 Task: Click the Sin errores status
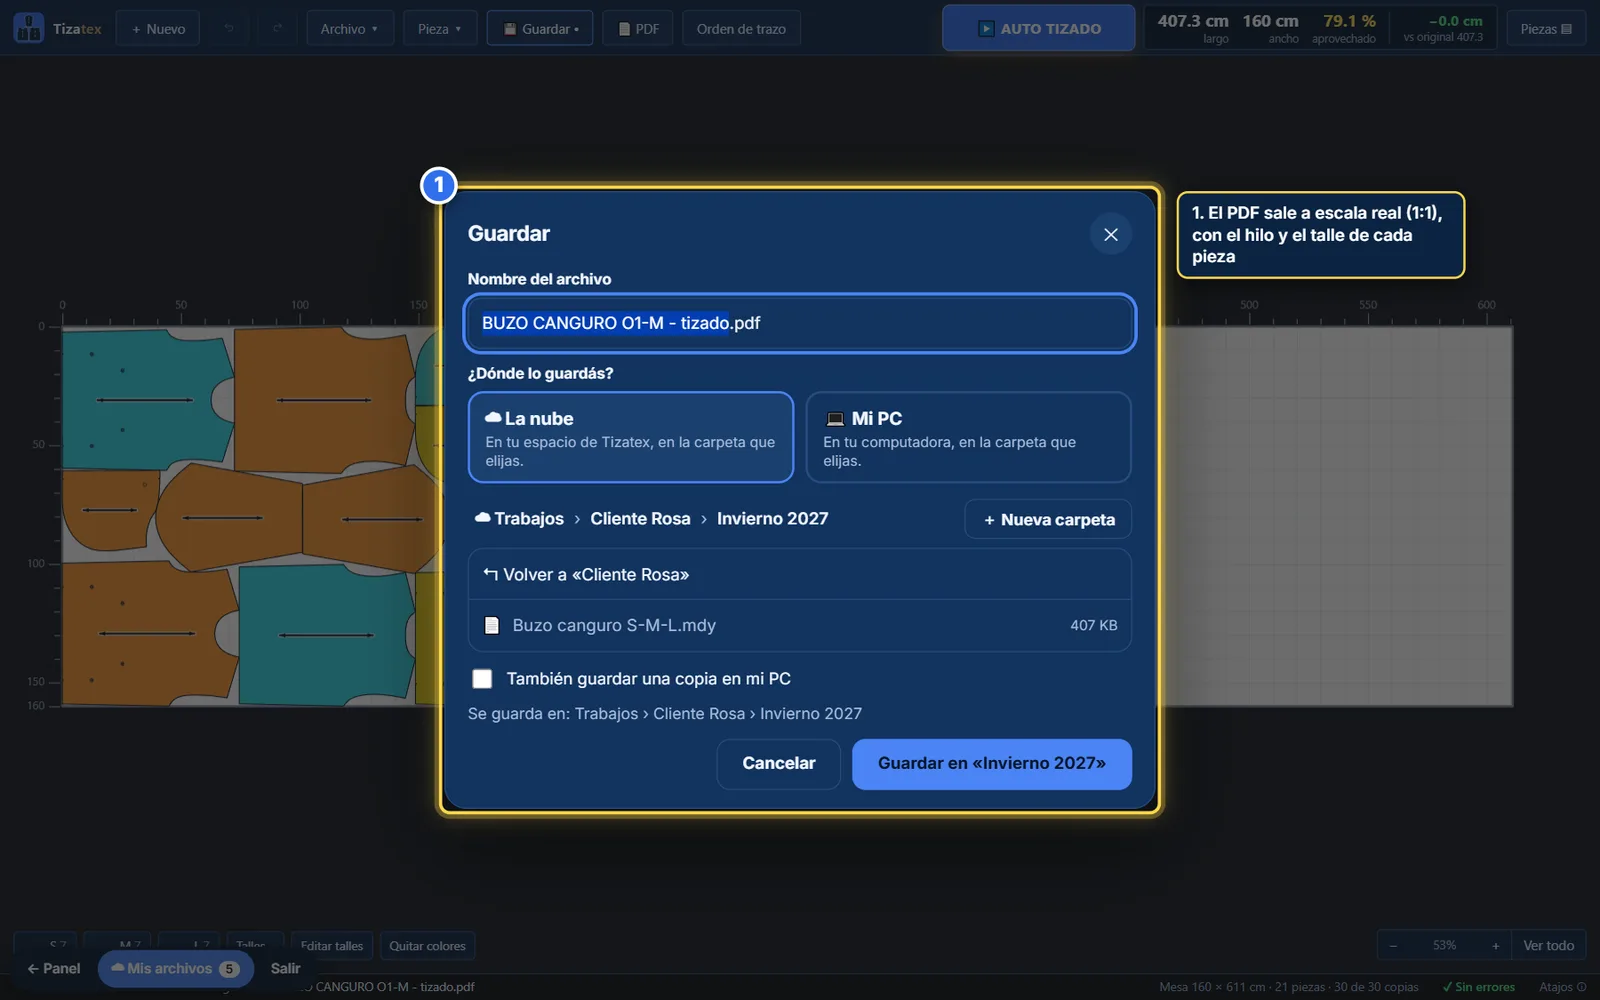pyautogui.click(x=1478, y=987)
